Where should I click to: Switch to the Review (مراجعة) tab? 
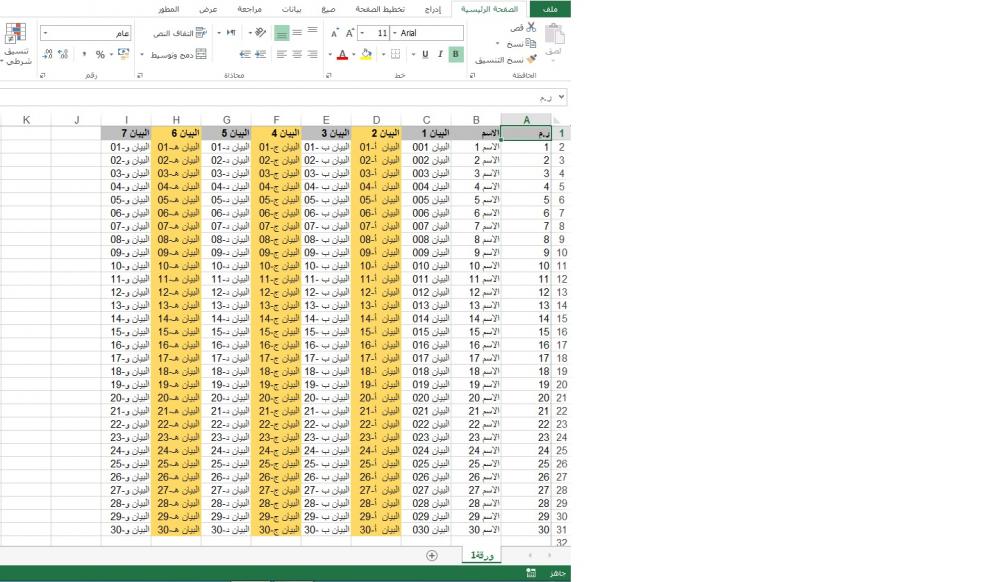click(249, 9)
